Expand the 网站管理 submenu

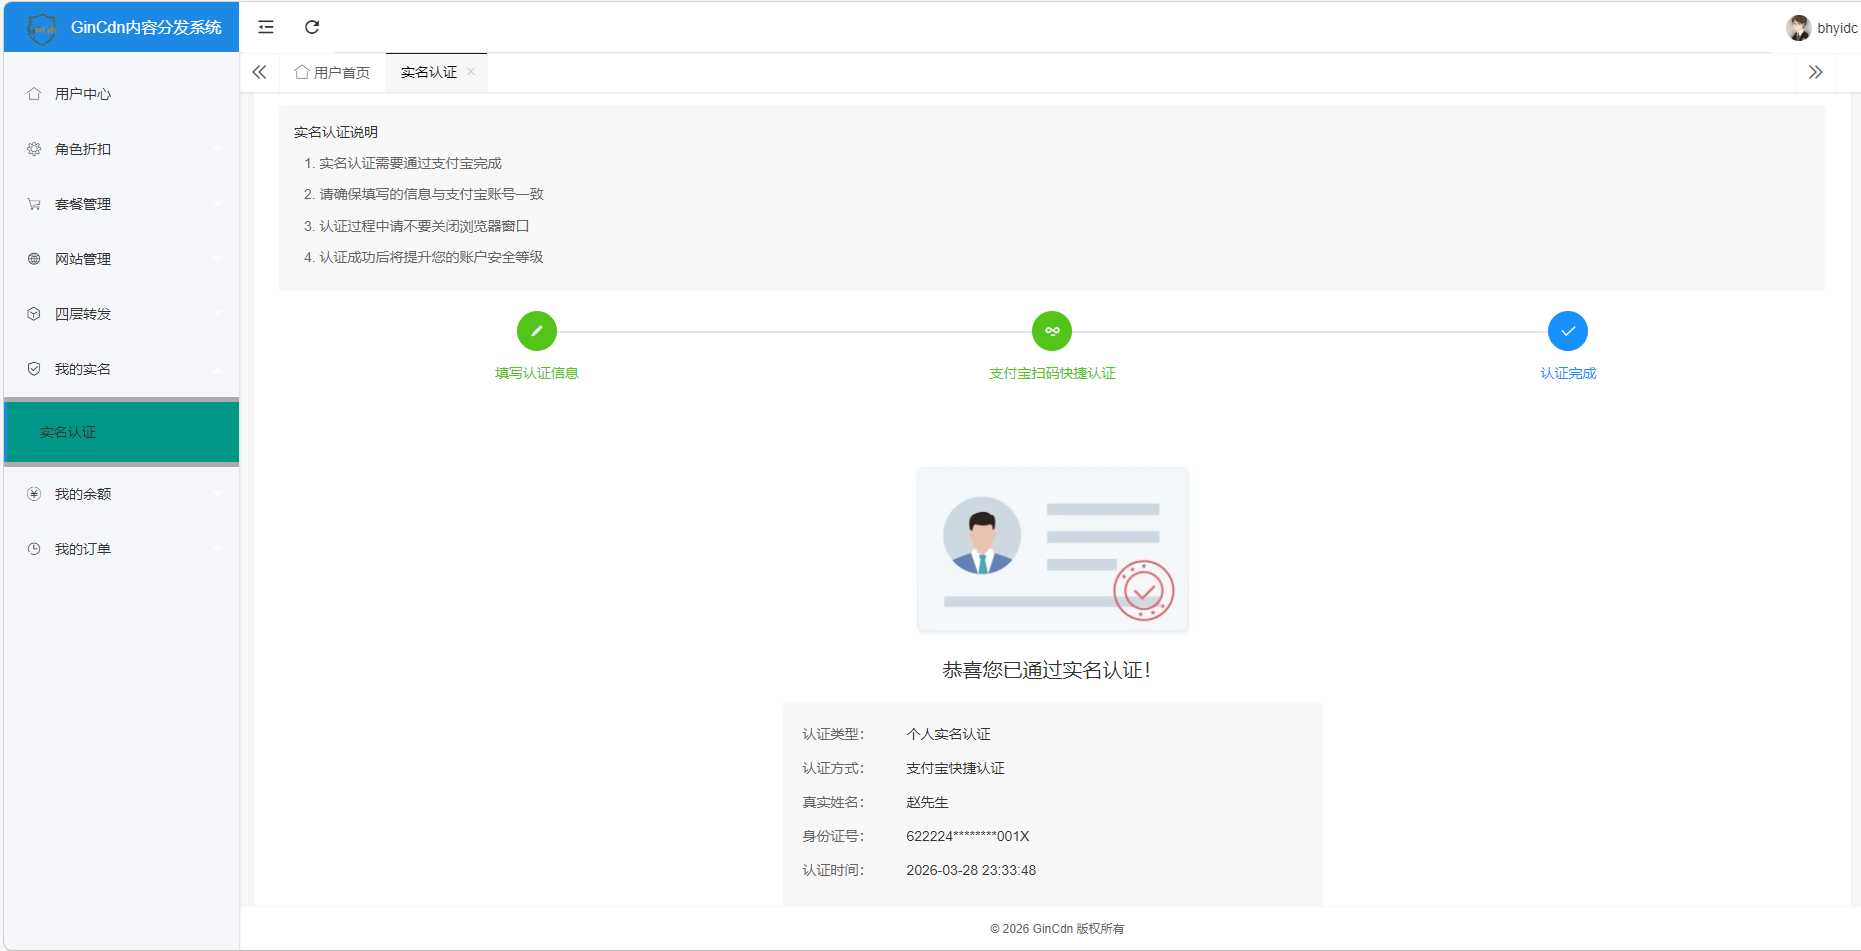[218, 258]
